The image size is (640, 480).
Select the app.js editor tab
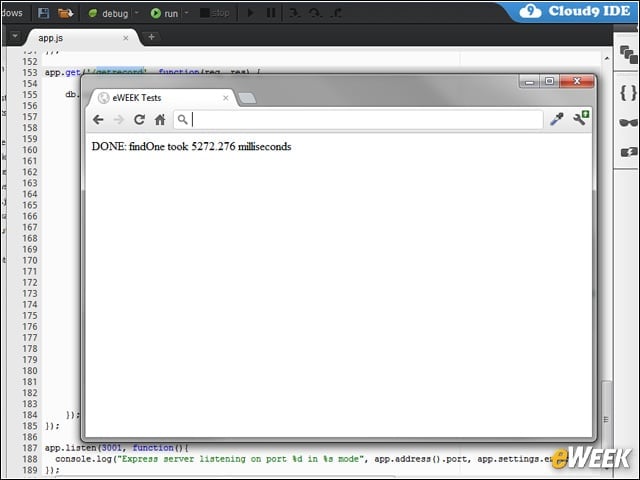coord(51,38)
